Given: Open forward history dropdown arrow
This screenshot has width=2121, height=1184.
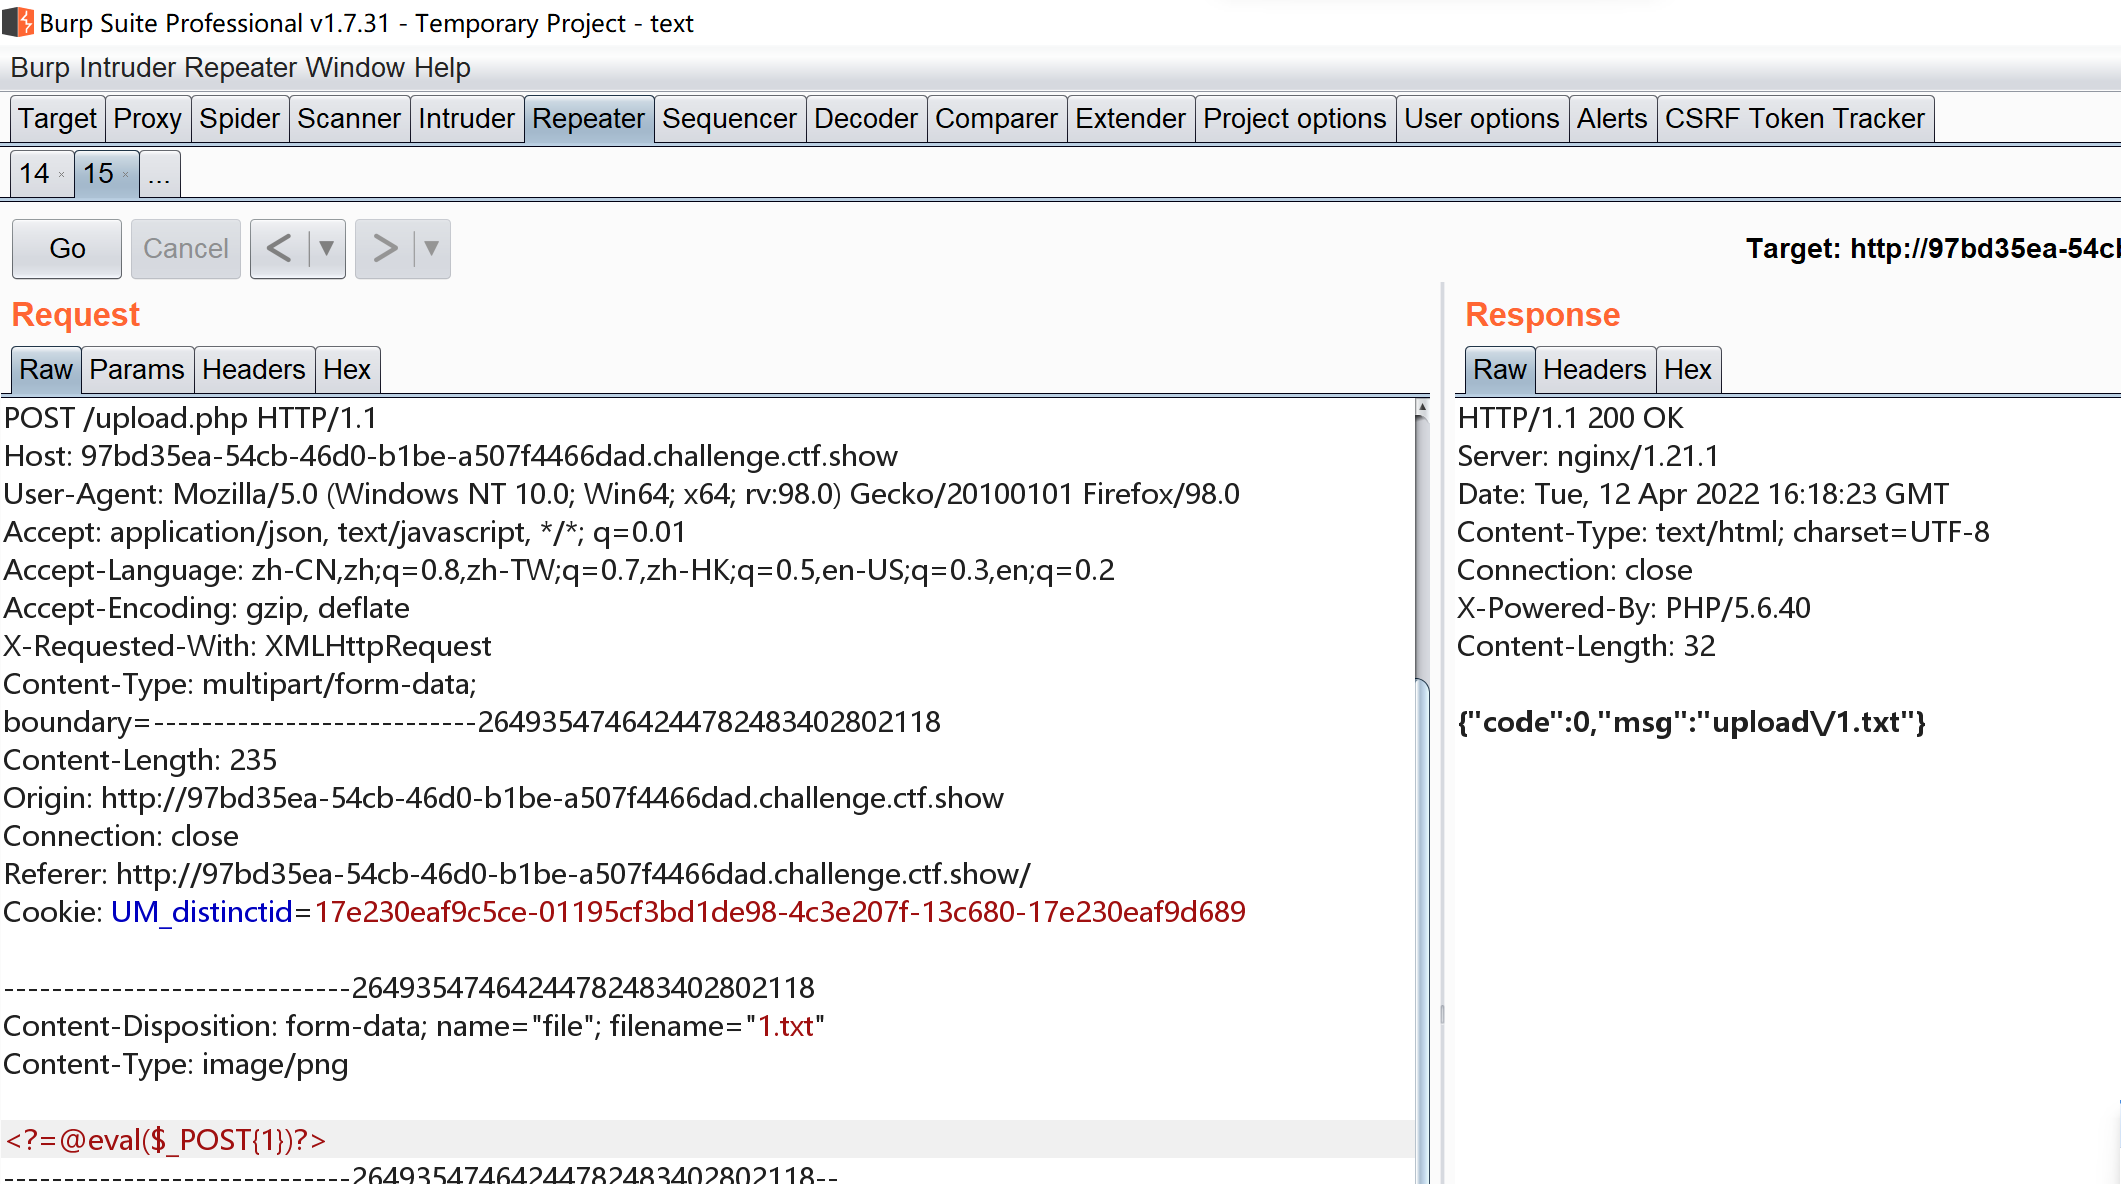Looking at the screenshot, I should 431,249.
